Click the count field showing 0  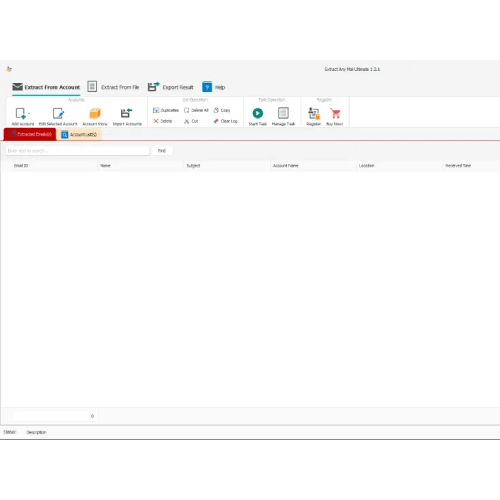(x=55, y=416)
